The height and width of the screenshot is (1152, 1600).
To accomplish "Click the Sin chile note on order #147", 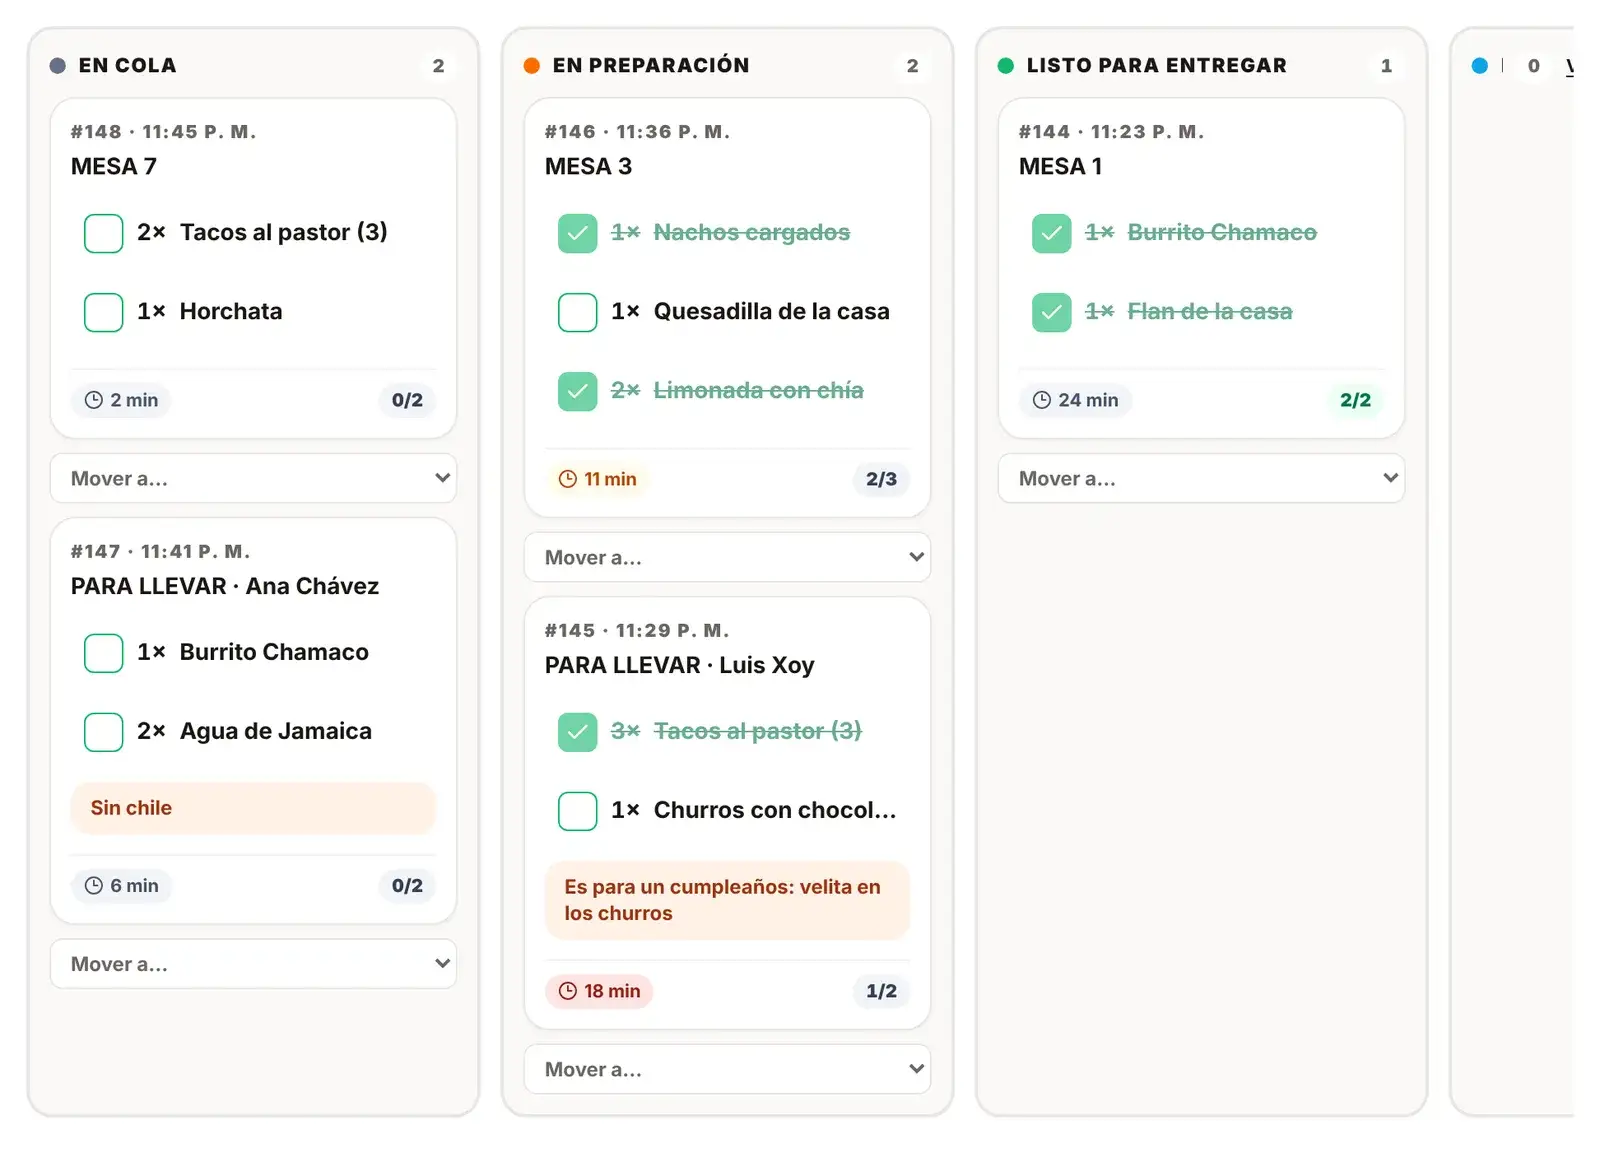I will (253, 808).
